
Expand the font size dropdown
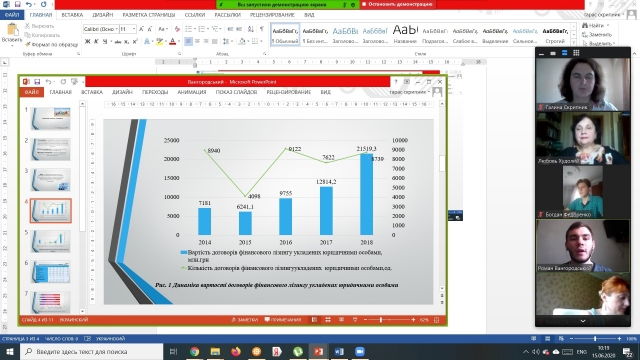(133, 29)
